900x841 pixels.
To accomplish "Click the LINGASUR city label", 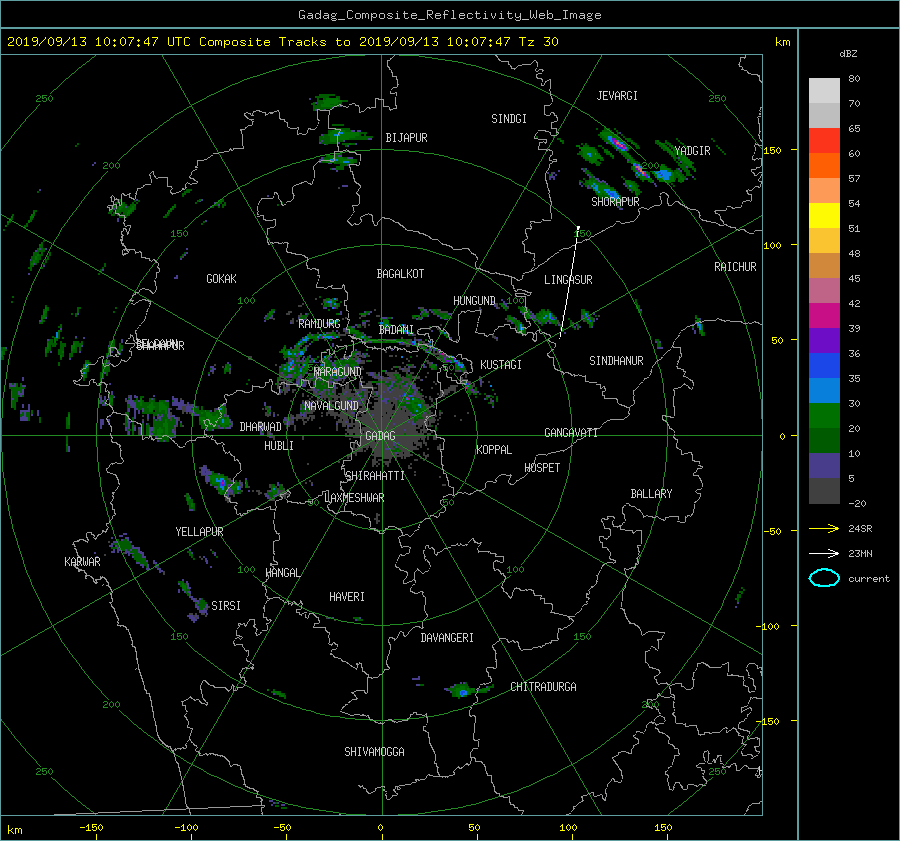I will [568, 280].
